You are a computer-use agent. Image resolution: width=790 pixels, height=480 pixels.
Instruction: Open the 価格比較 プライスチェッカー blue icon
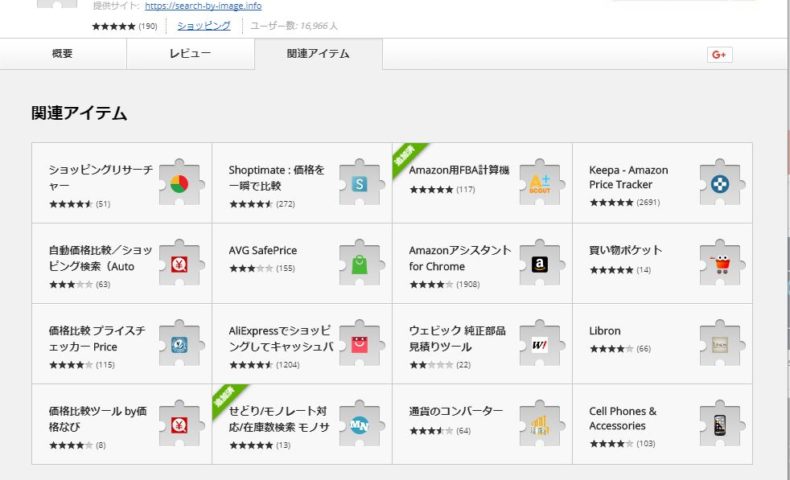(179, 345)
